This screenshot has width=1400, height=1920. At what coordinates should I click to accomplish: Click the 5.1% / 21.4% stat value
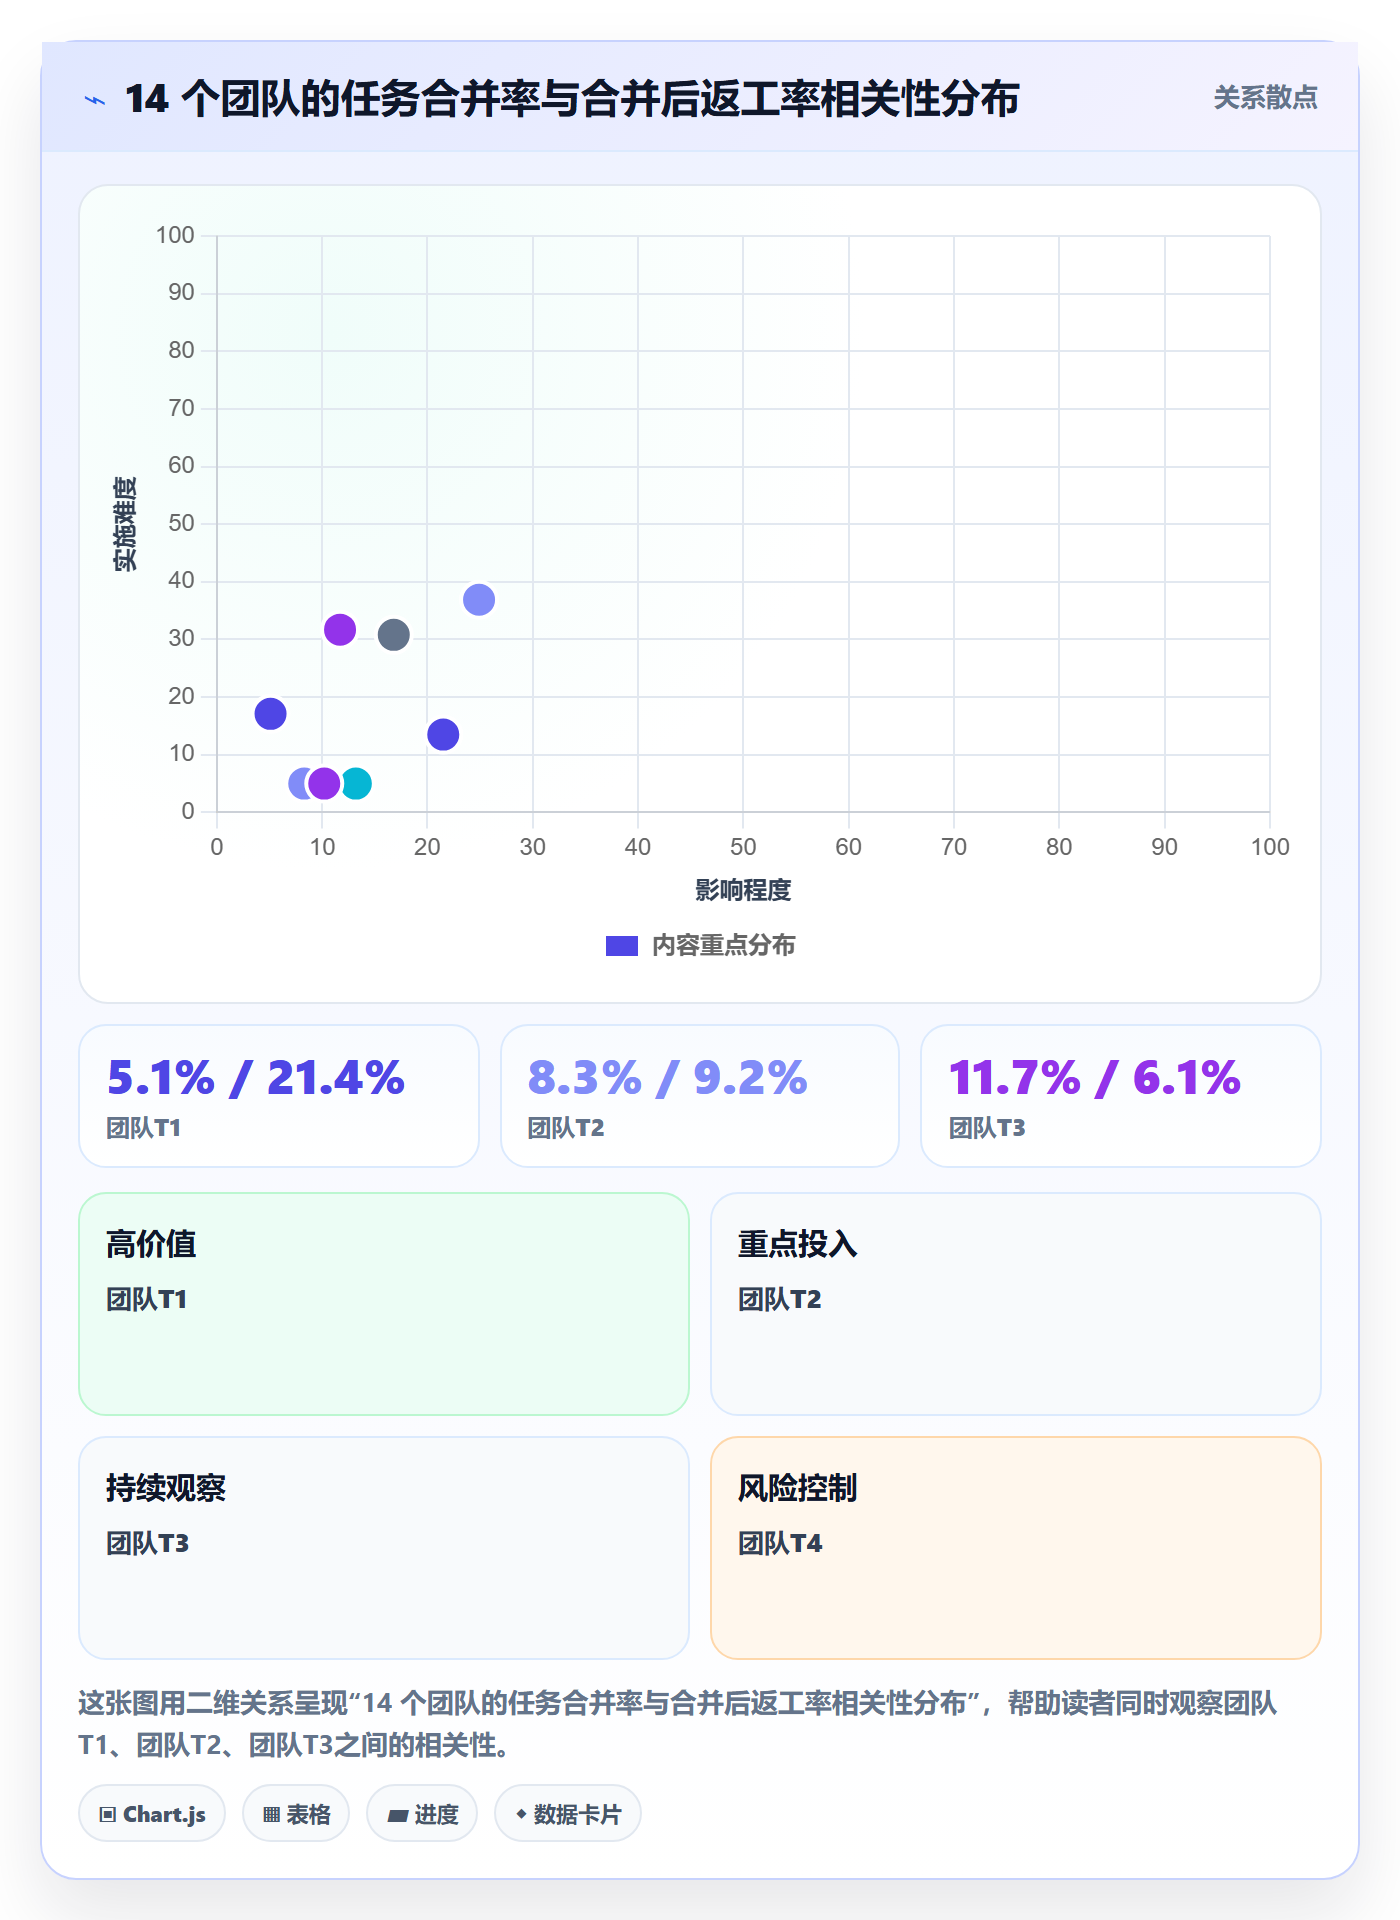(256, 1078)
